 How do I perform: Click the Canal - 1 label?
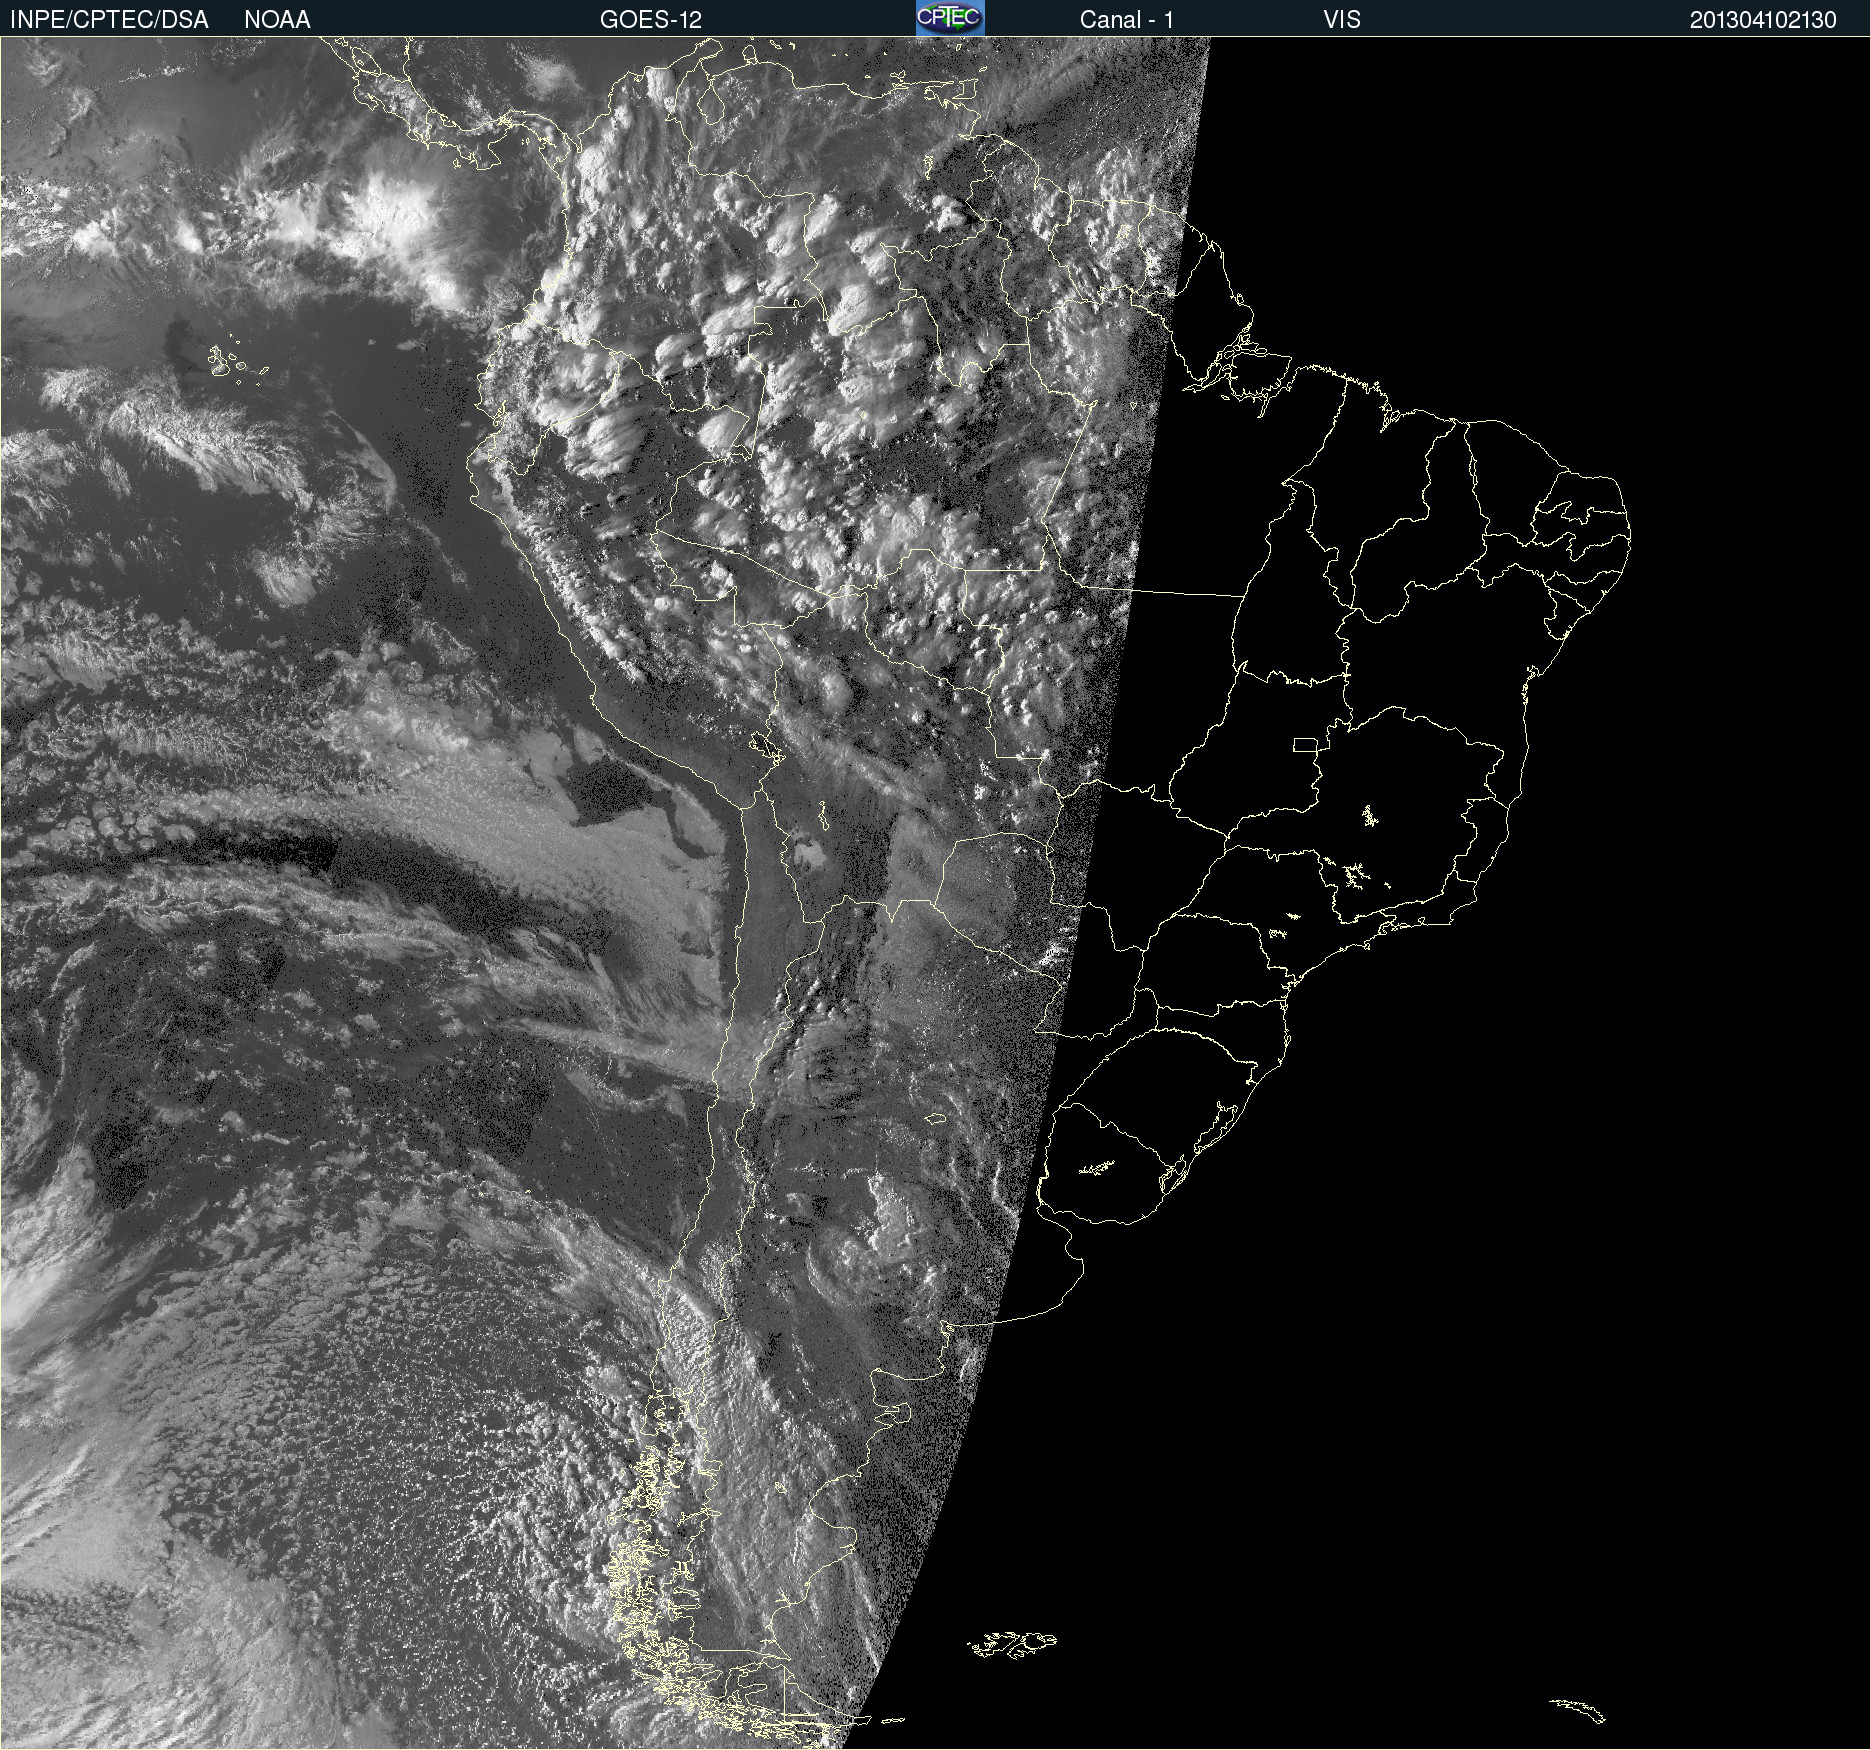(x=1126, y=20)
